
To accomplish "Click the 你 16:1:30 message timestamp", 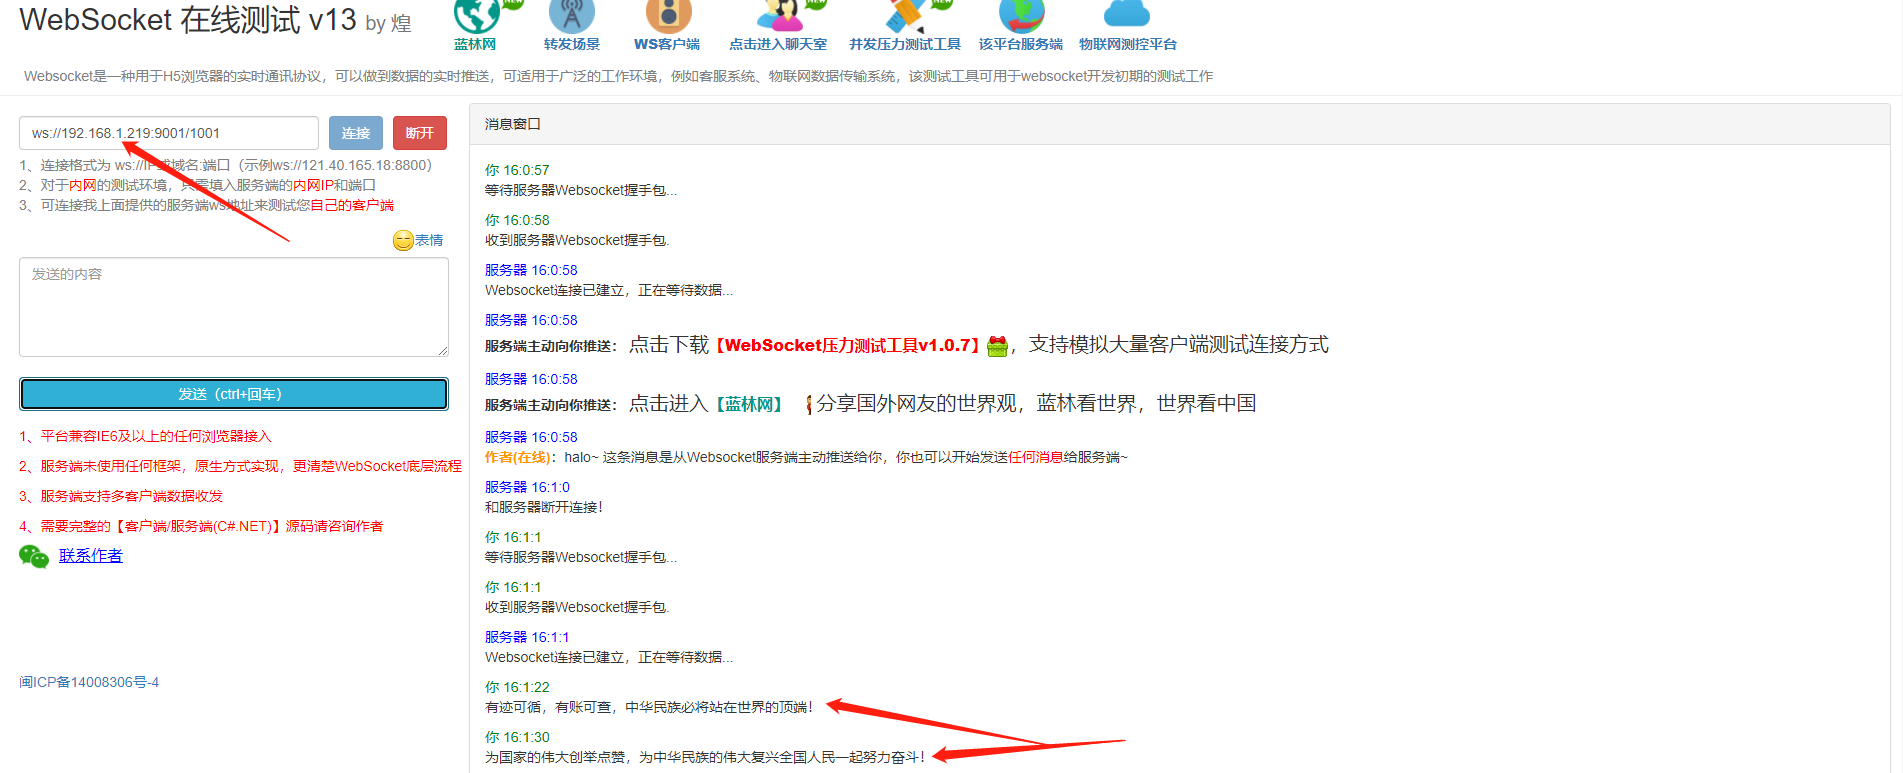I will 517,737.
